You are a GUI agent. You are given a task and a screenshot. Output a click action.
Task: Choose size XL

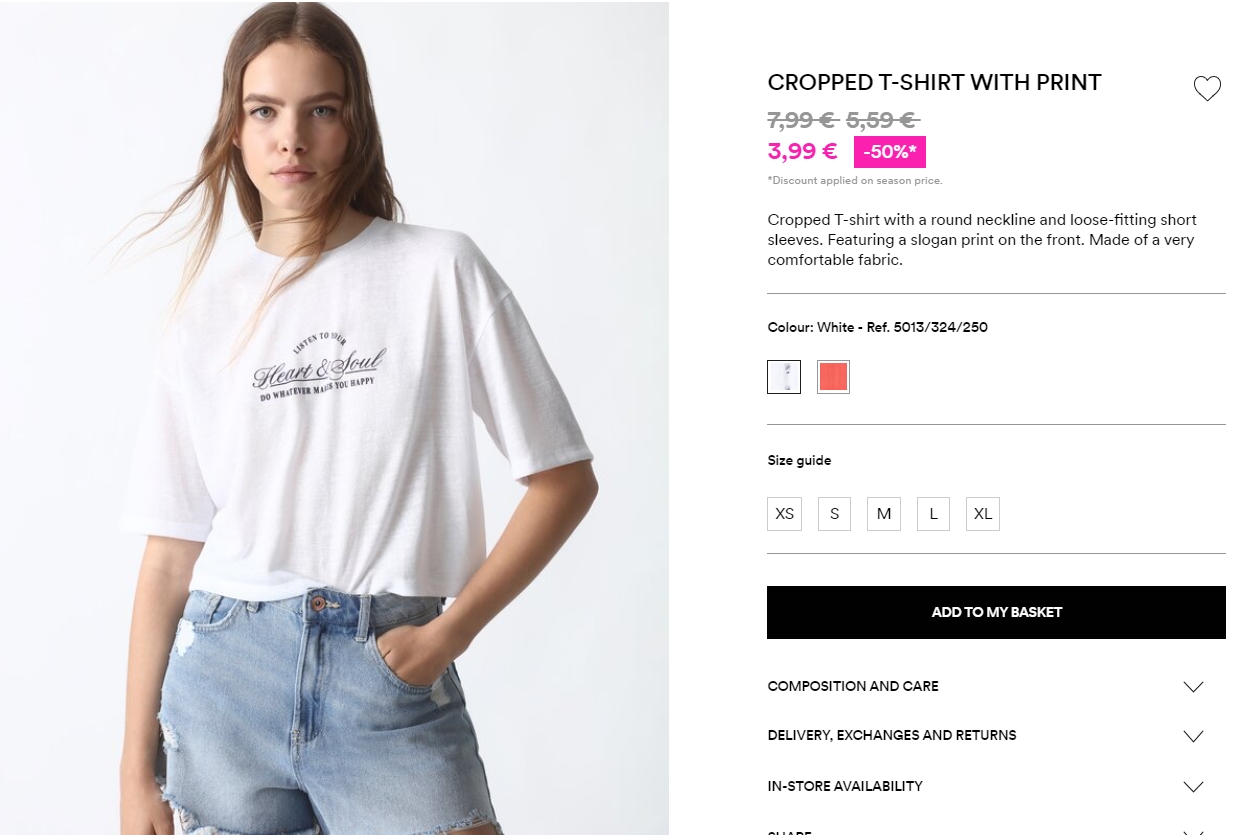click(983, 514)
